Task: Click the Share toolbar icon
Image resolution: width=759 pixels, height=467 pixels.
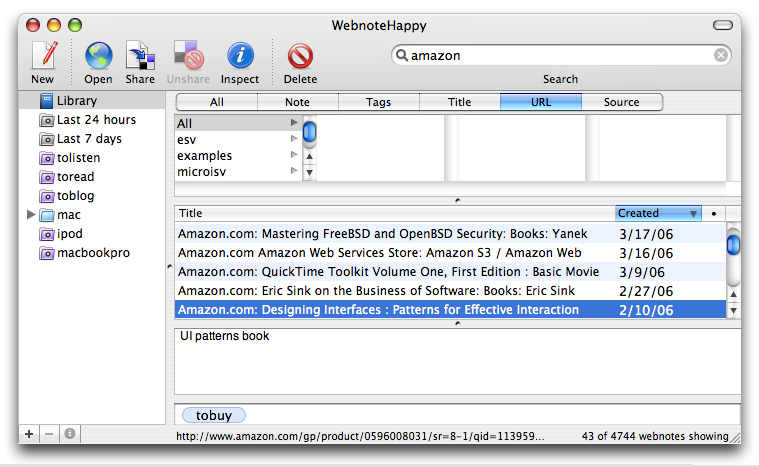Action: tap(140, 57)
